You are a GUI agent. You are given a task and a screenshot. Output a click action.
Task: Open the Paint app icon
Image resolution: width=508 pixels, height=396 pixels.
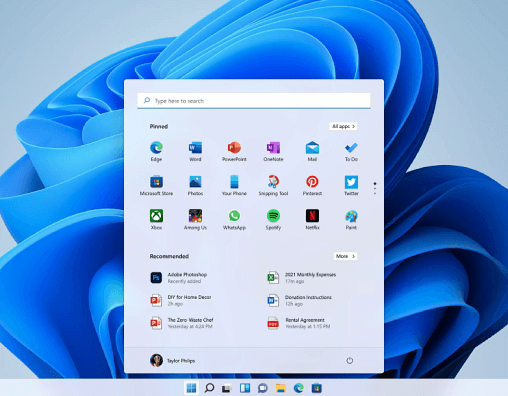pyautogui.click(x=351, y=219)
